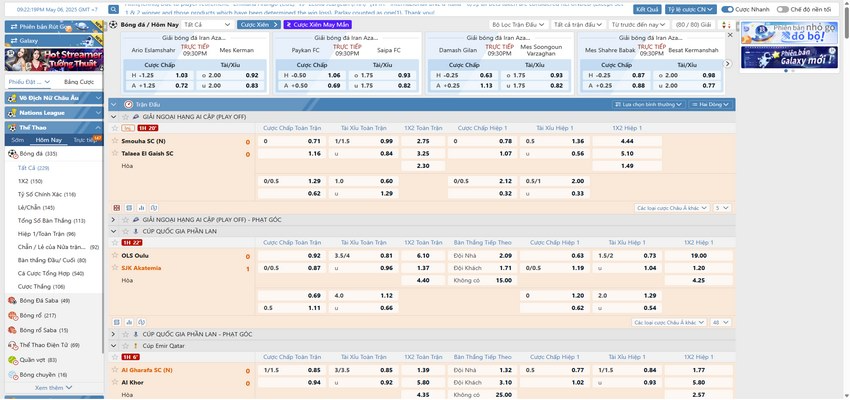
Task: Select the 1X2 (150) market filter
Action: pyautogui.click(x=30, y=181)
